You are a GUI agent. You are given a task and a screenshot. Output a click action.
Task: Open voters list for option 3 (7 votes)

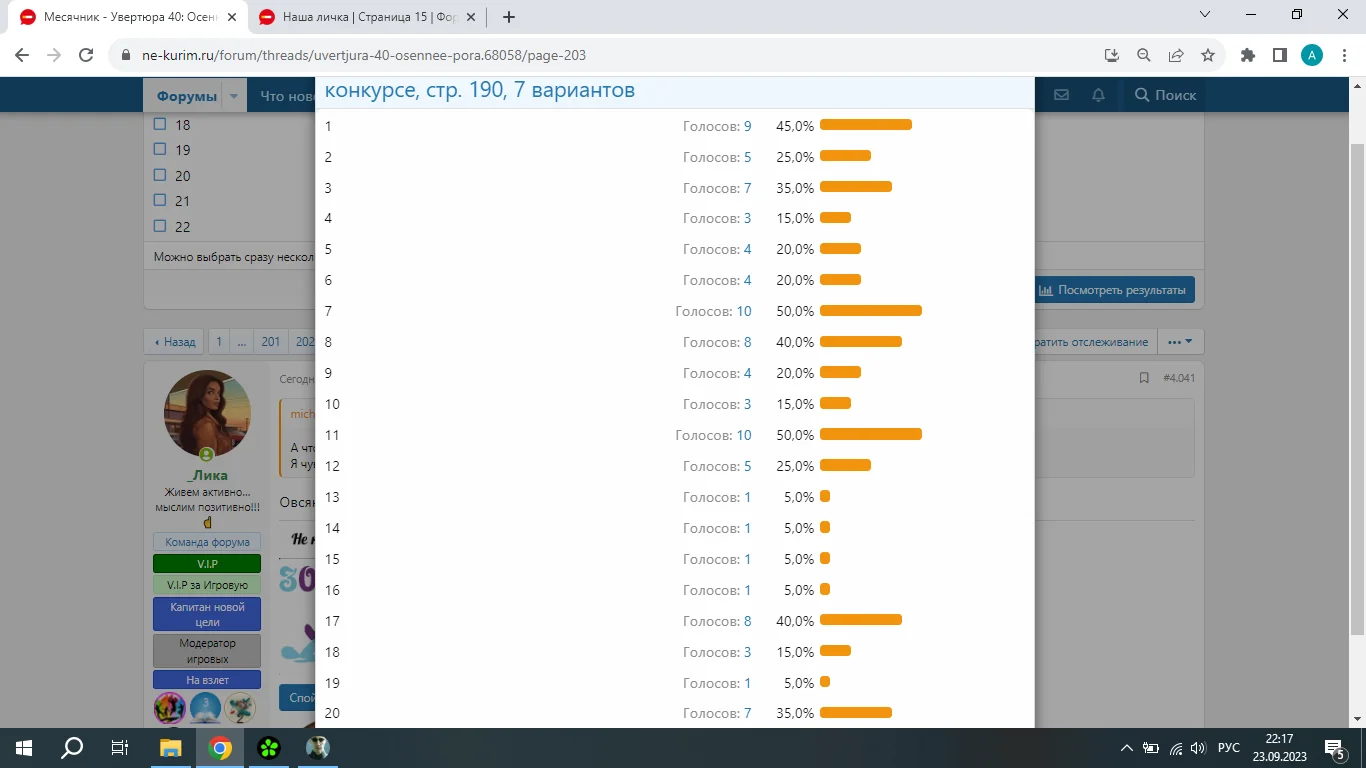pos(748,188)
